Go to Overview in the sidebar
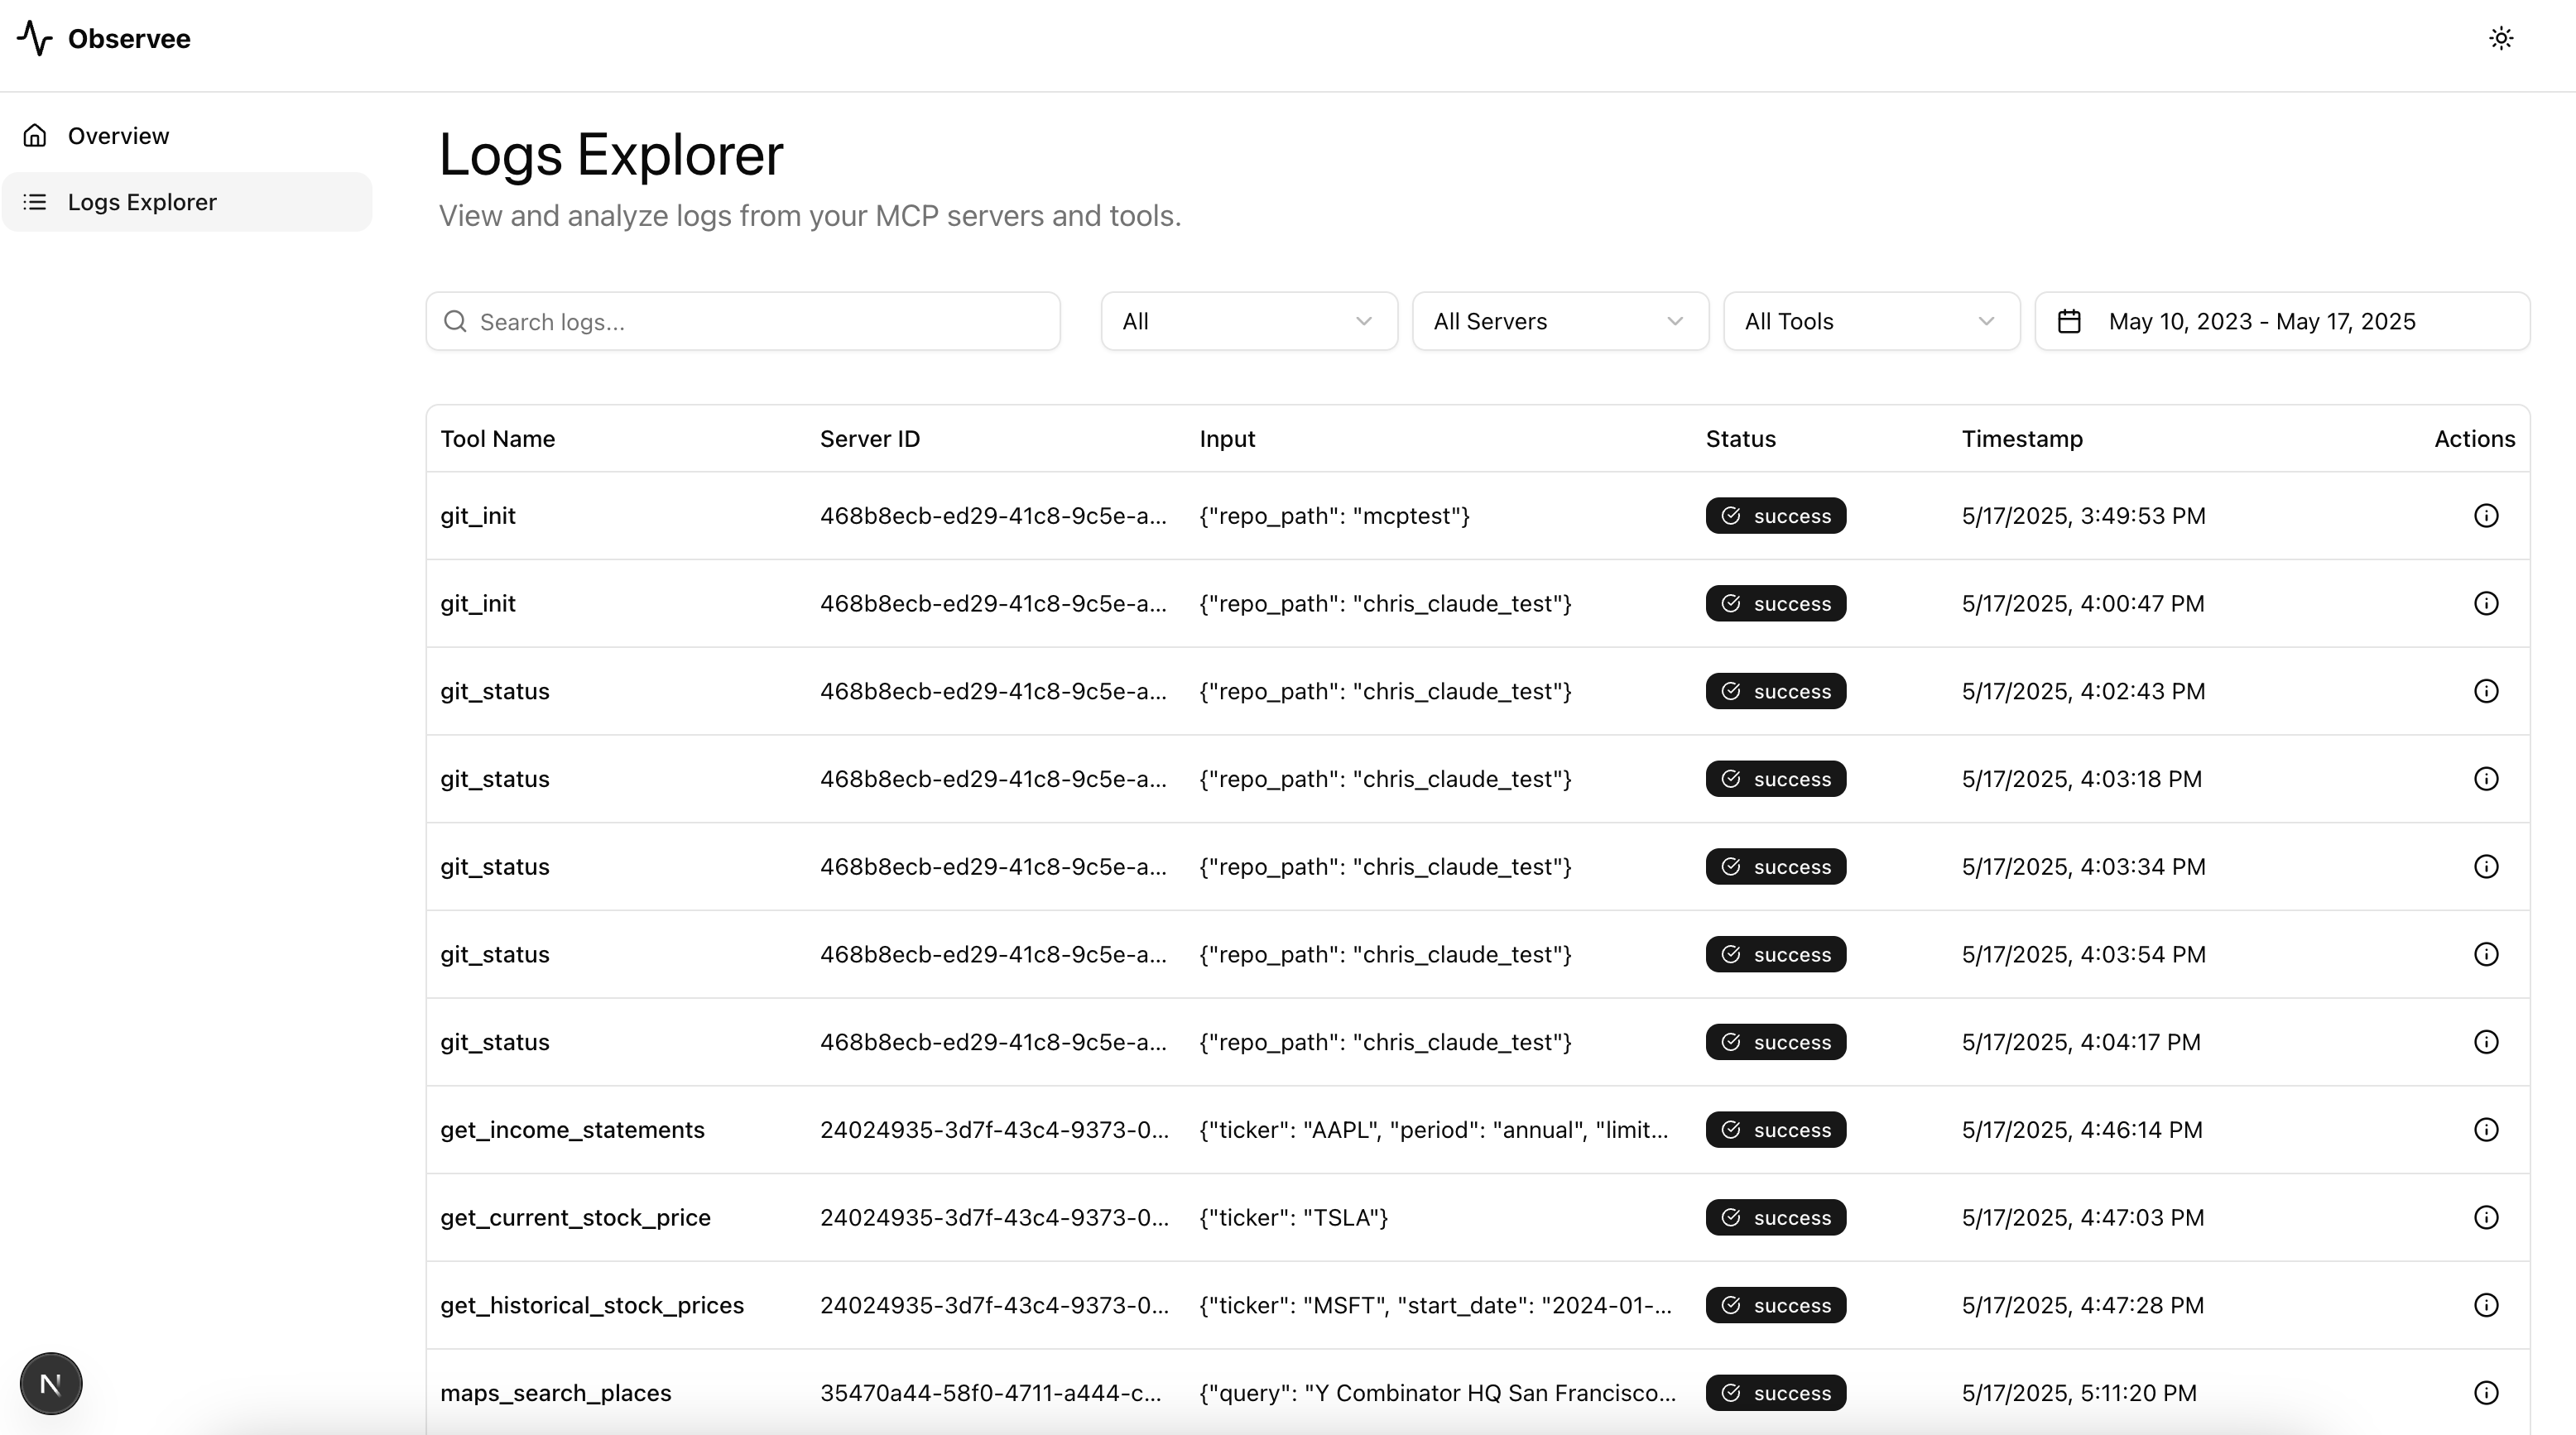Screen dimensions: 2576x1435 tap(118, 136)
